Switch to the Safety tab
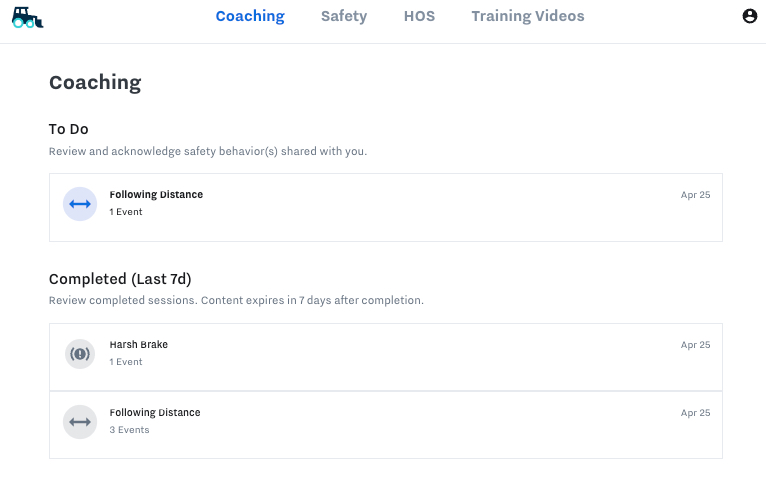The width and height of the screenshot is (766, 491). pos(343,16)
